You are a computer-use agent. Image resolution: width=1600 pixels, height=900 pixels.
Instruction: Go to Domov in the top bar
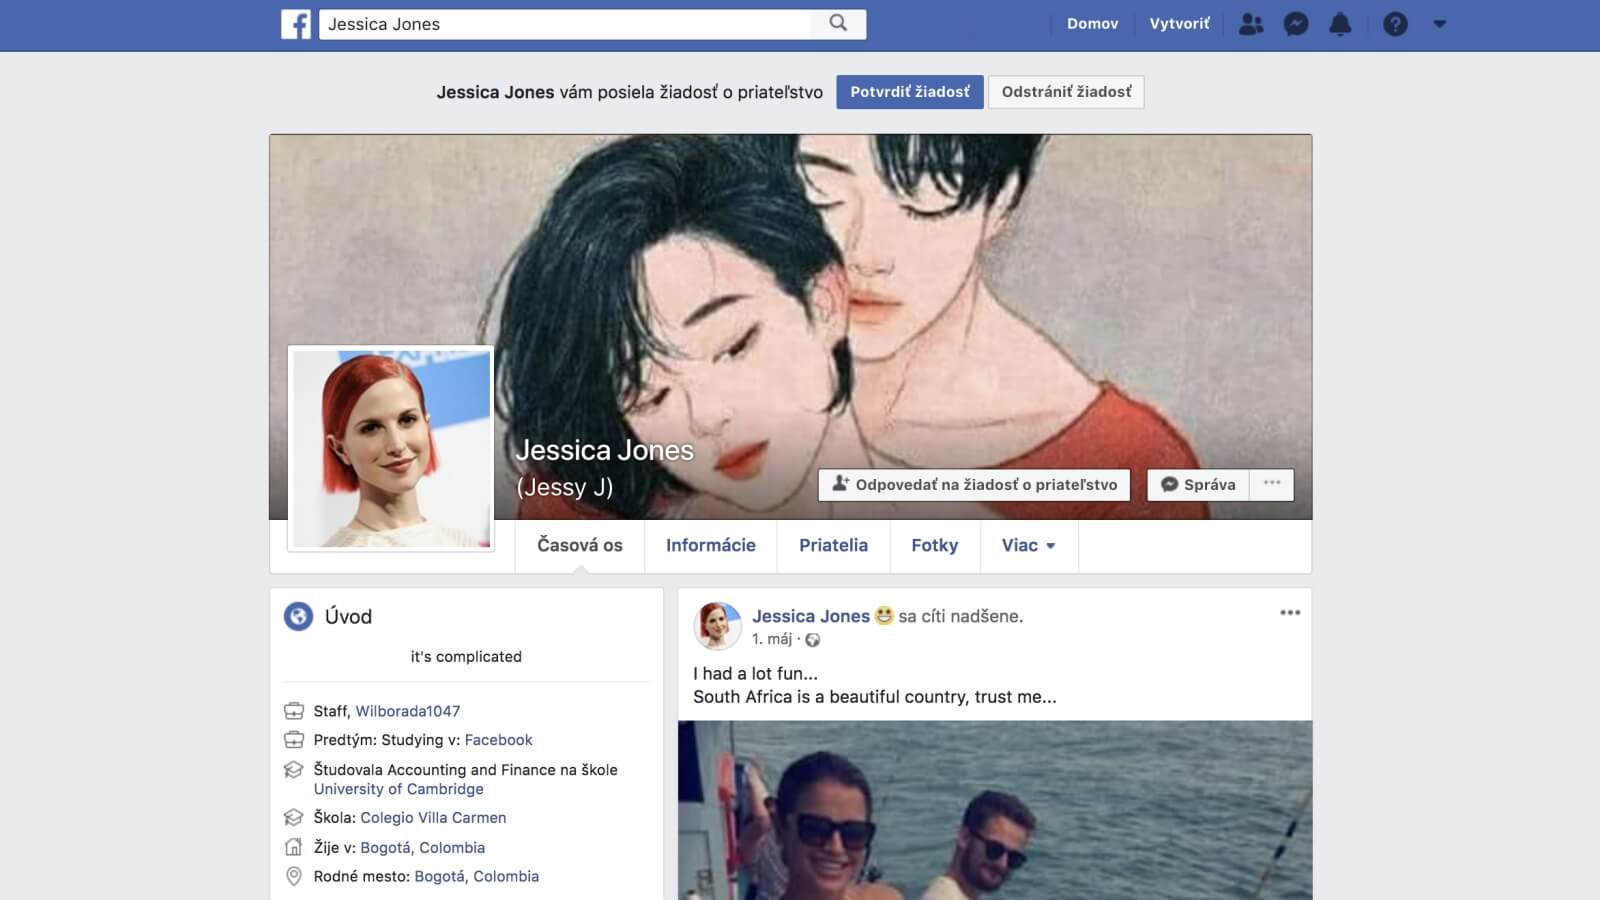point(1092,24)
